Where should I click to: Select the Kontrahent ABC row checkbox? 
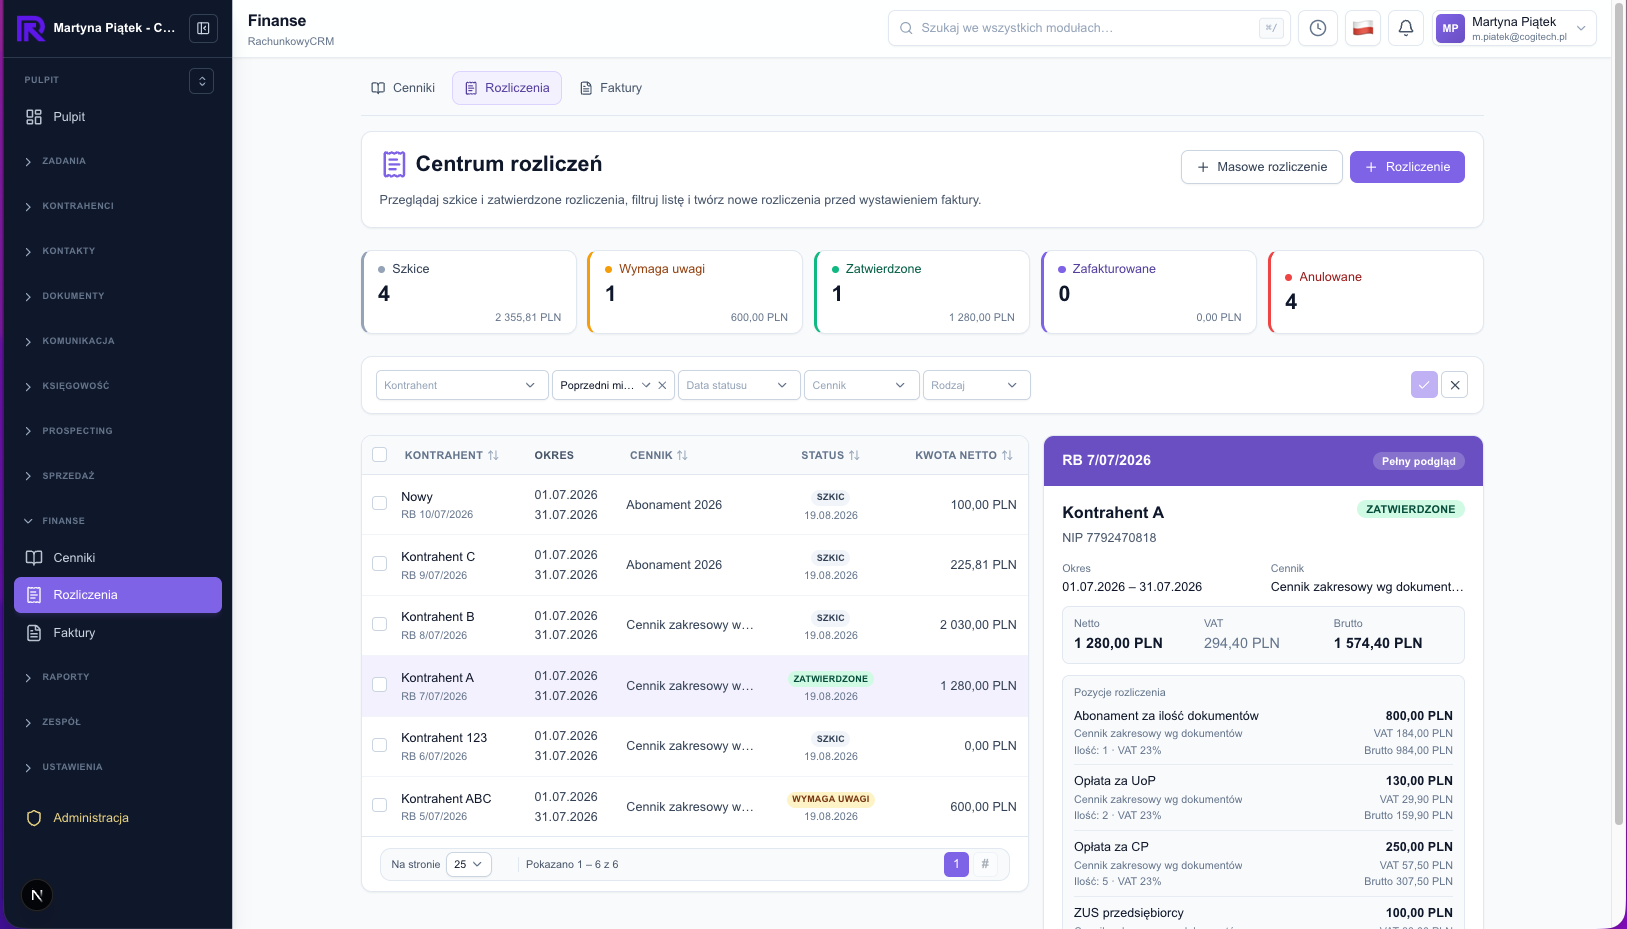tap(379, 805)
